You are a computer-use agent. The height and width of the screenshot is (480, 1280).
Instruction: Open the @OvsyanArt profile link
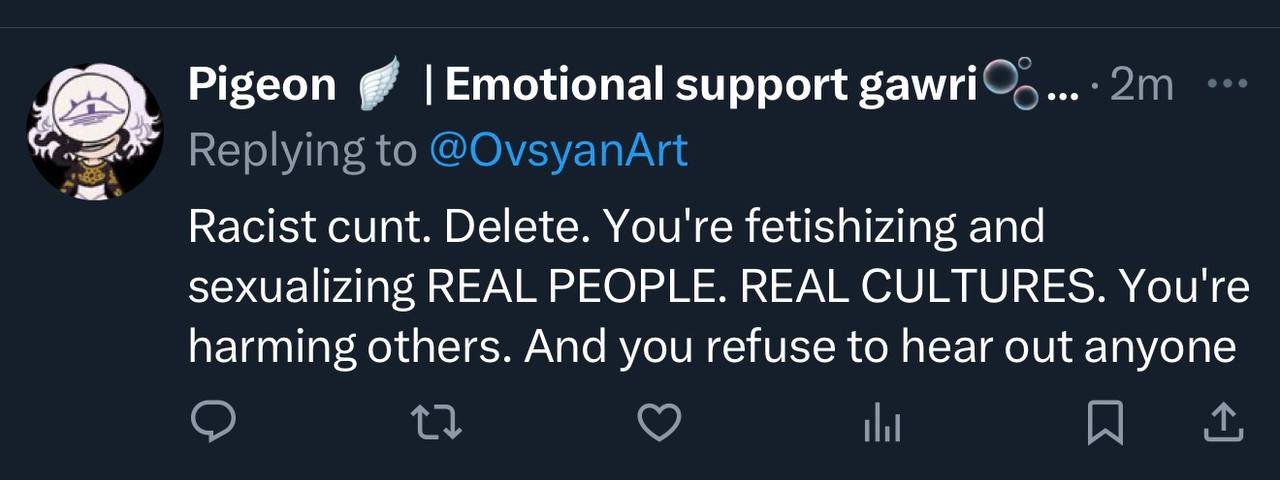tap(558, 150)
